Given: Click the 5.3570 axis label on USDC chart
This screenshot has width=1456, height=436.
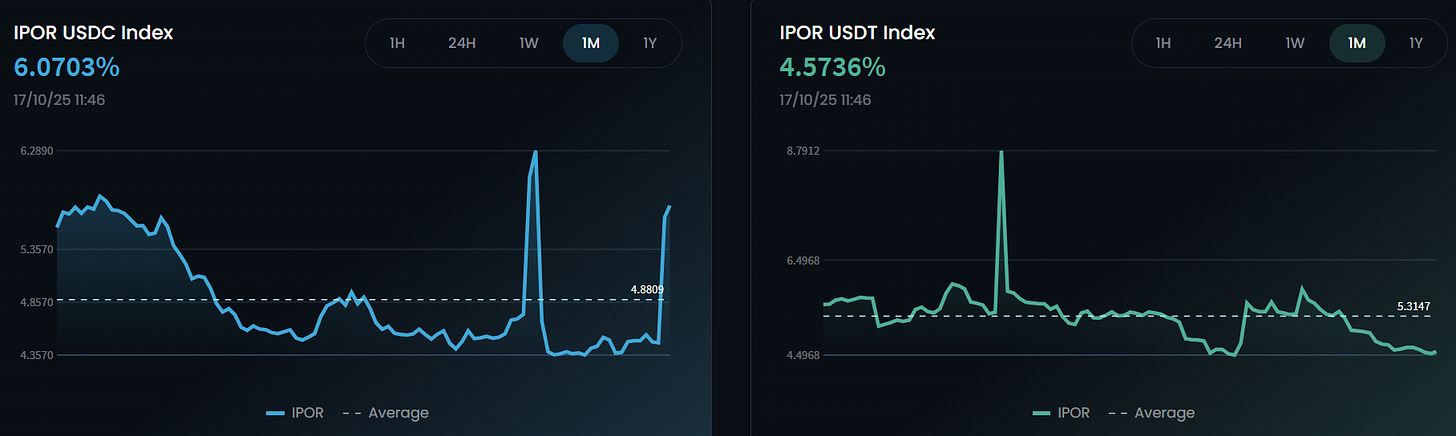Looking at the screenshot, I should (x=35, y=249).
